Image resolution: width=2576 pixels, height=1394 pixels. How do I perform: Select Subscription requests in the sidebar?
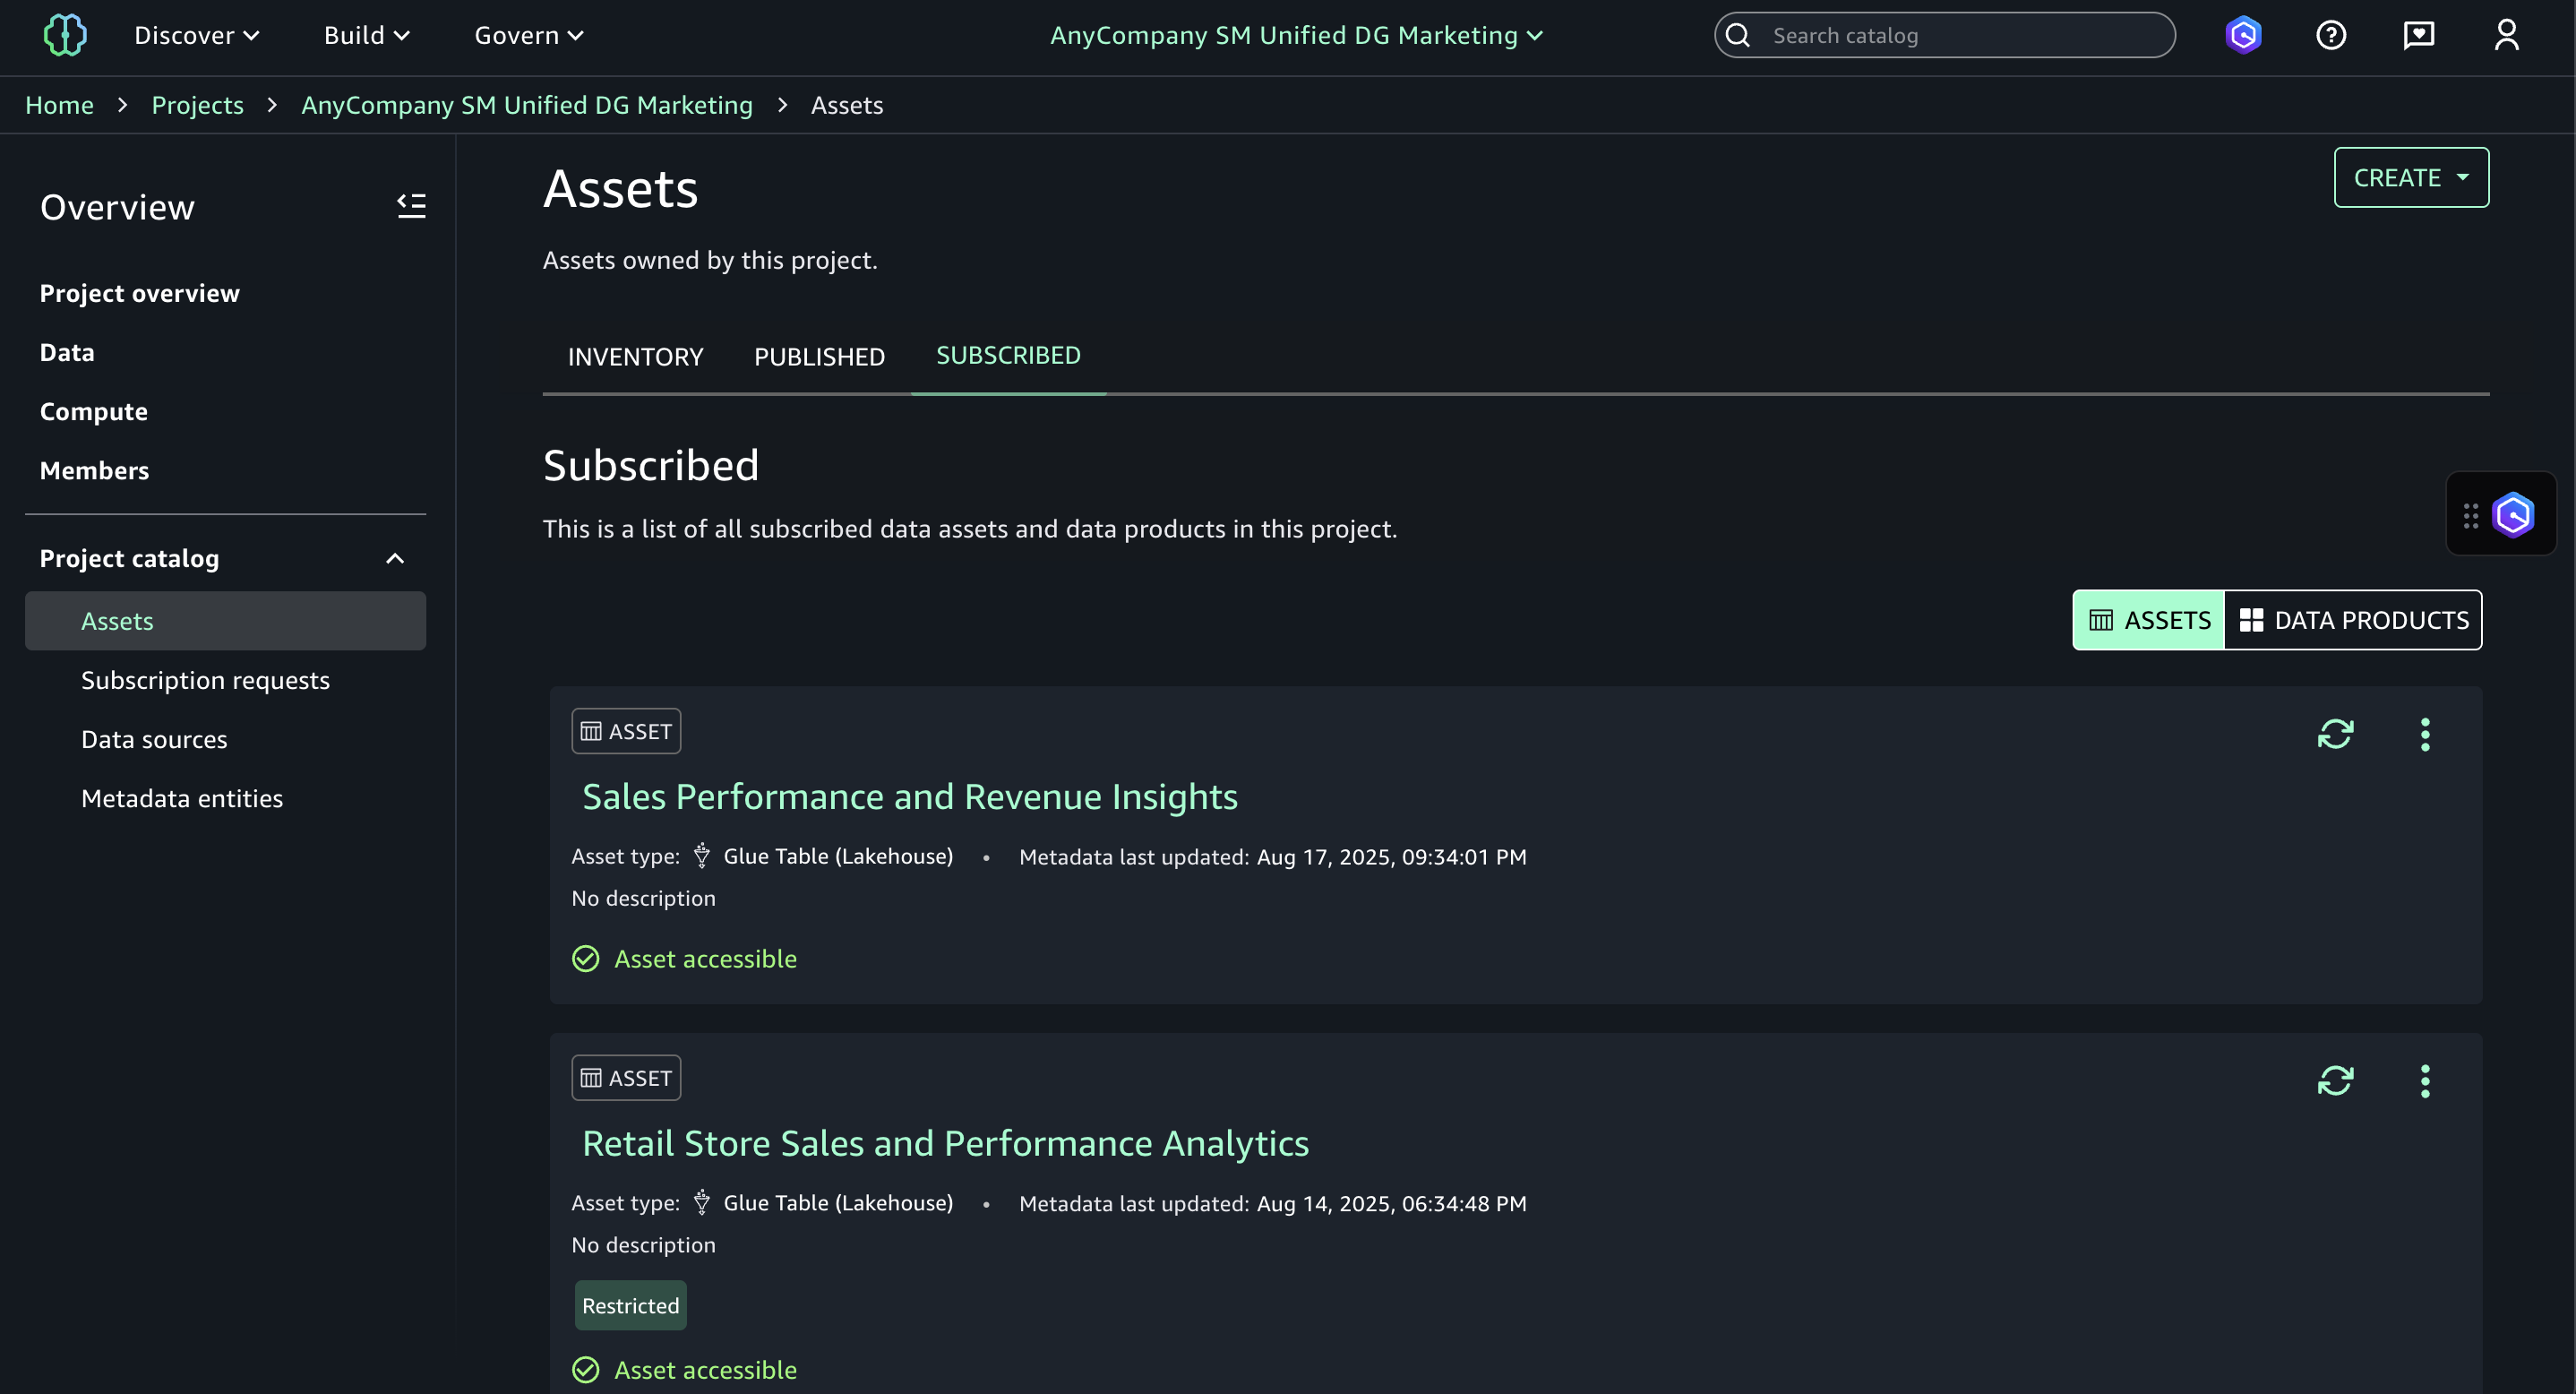(x=204, y=679)
